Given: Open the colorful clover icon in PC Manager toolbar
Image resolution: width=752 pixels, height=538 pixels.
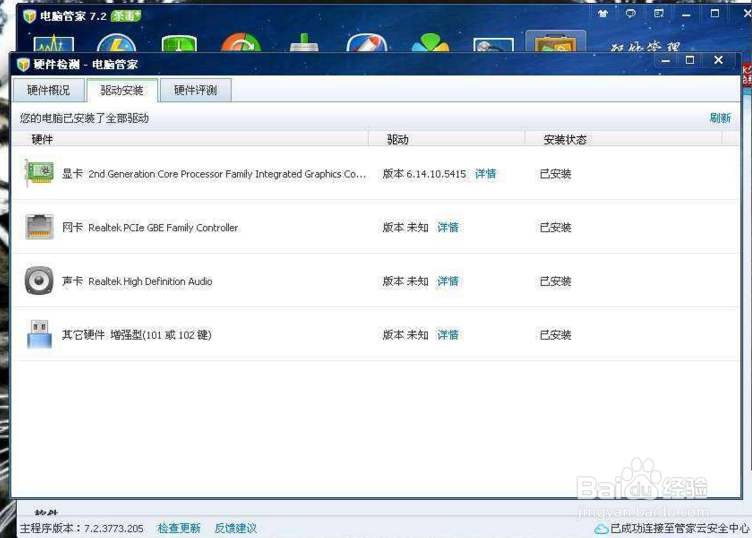Looking at the screenshot, I should coord(430,43).
